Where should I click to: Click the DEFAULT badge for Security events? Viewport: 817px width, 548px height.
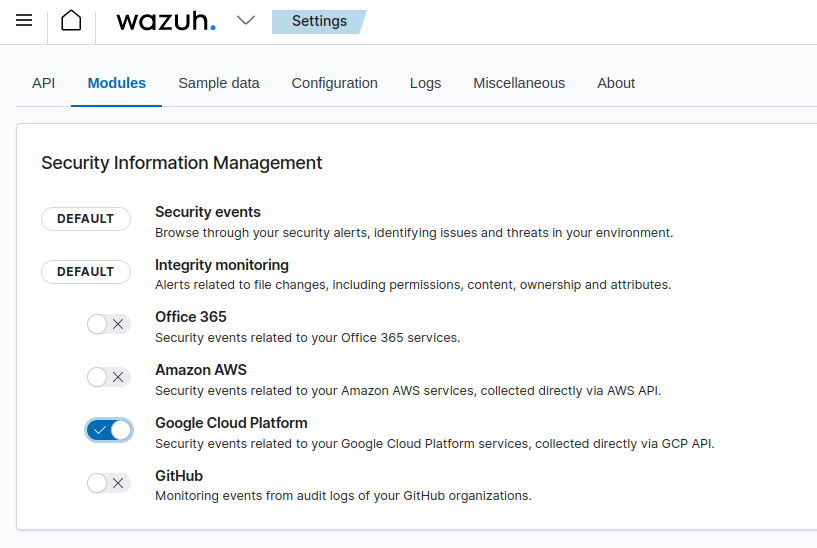(x=86, y=219)
